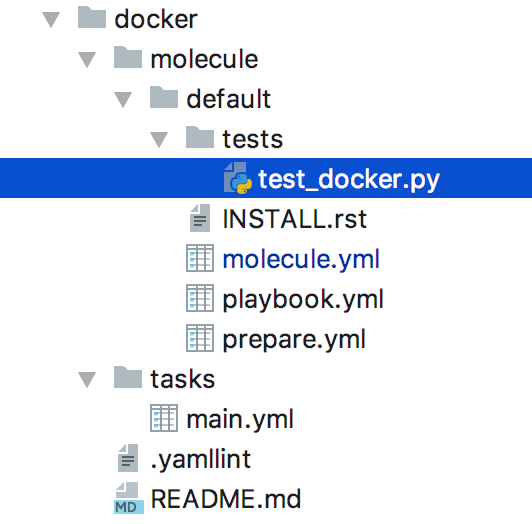Click the MD icon of README.md
Image resolution: width=532 pixels, height=524 pixels.
coord(129,498)
